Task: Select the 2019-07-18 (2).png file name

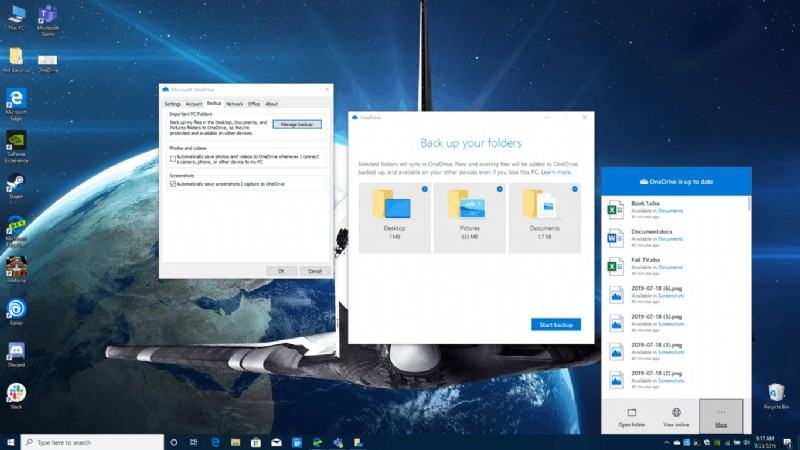Action: coord(657,373)
